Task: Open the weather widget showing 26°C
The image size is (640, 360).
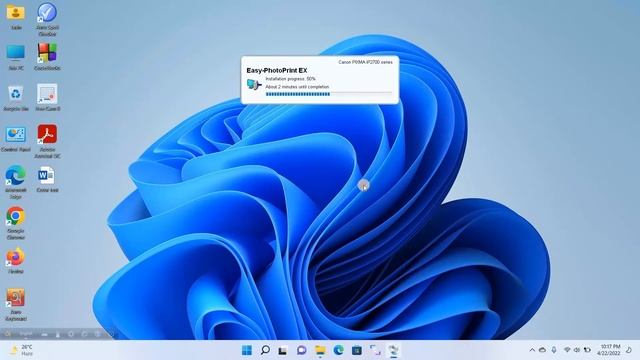Action: click(21, 350)
